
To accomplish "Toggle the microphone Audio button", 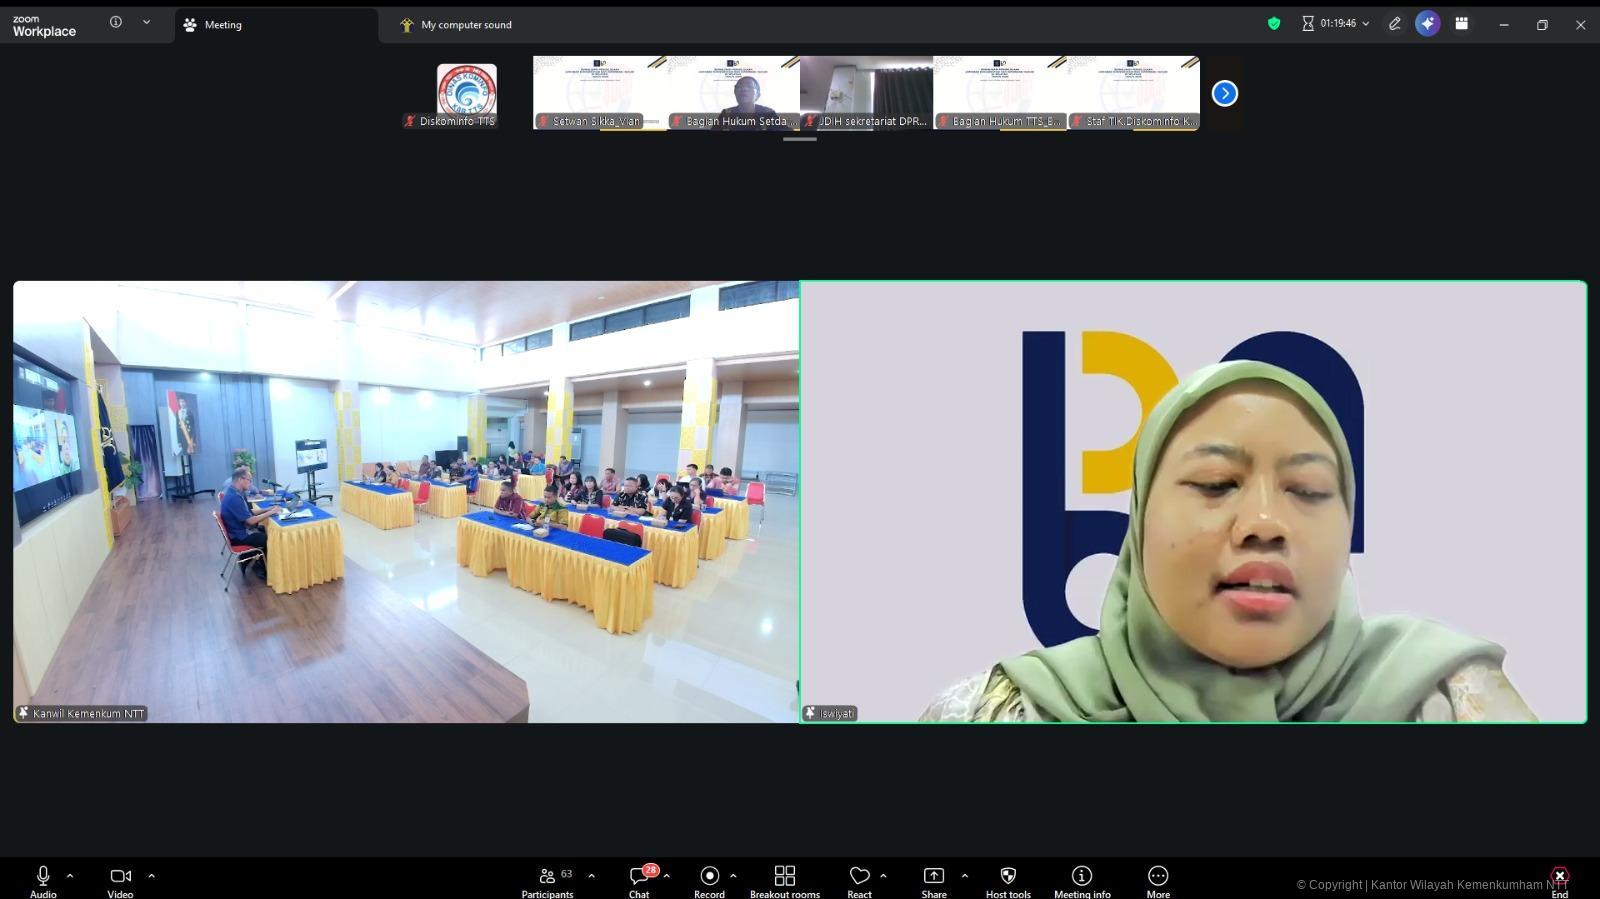I will (43, 880).
